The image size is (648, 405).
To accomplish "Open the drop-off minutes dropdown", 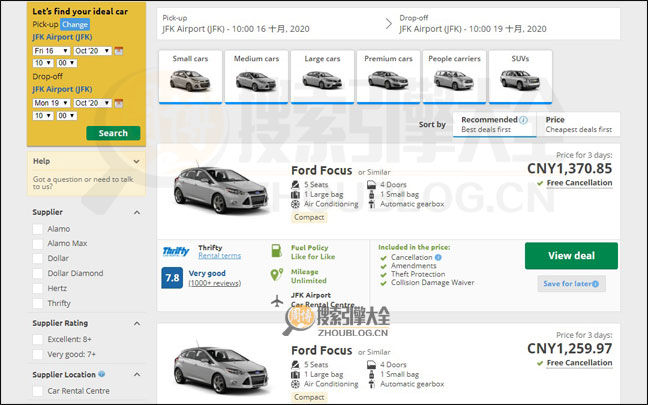I will [x=67, y=116].
